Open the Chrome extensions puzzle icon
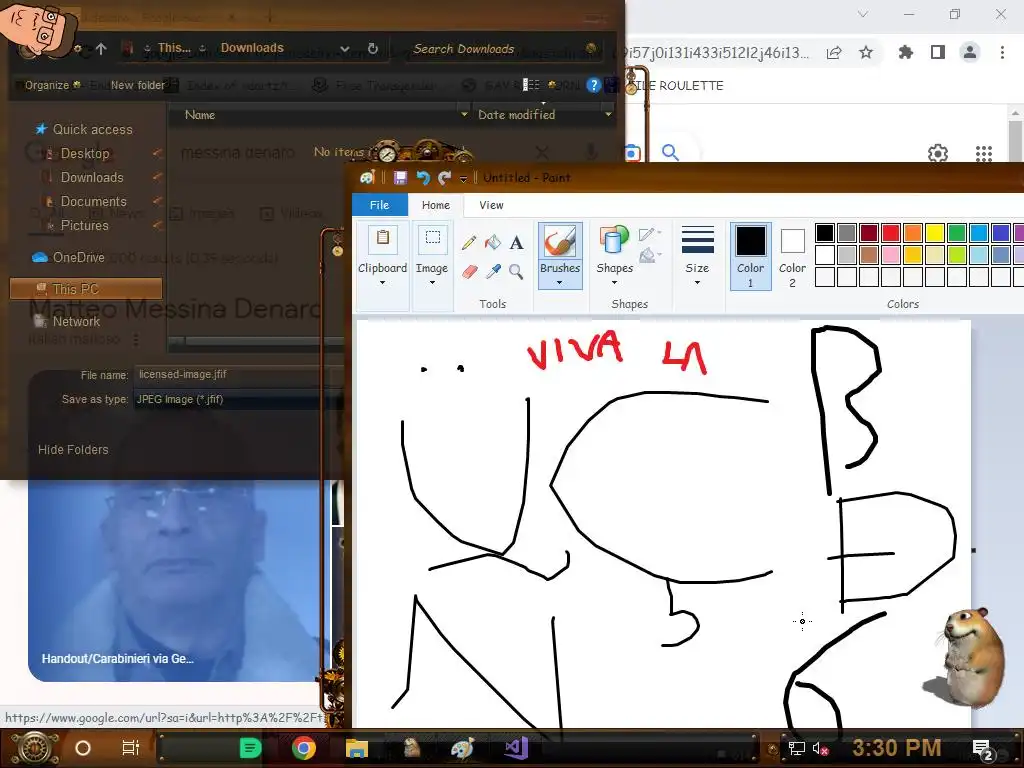Viewport: 1024px width, 768px height. [905, 52]
